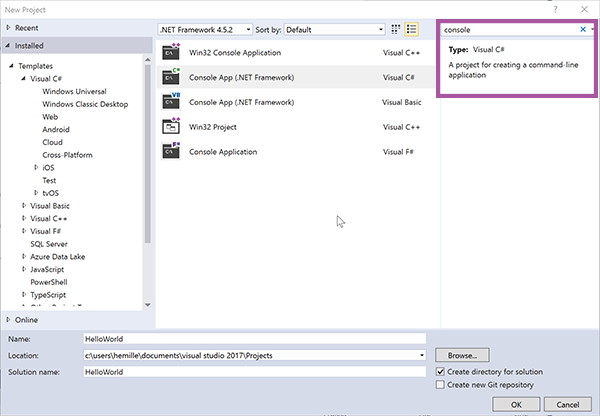Select the Win32 Console Application row text
600x416 pixels.
(235, 52)
